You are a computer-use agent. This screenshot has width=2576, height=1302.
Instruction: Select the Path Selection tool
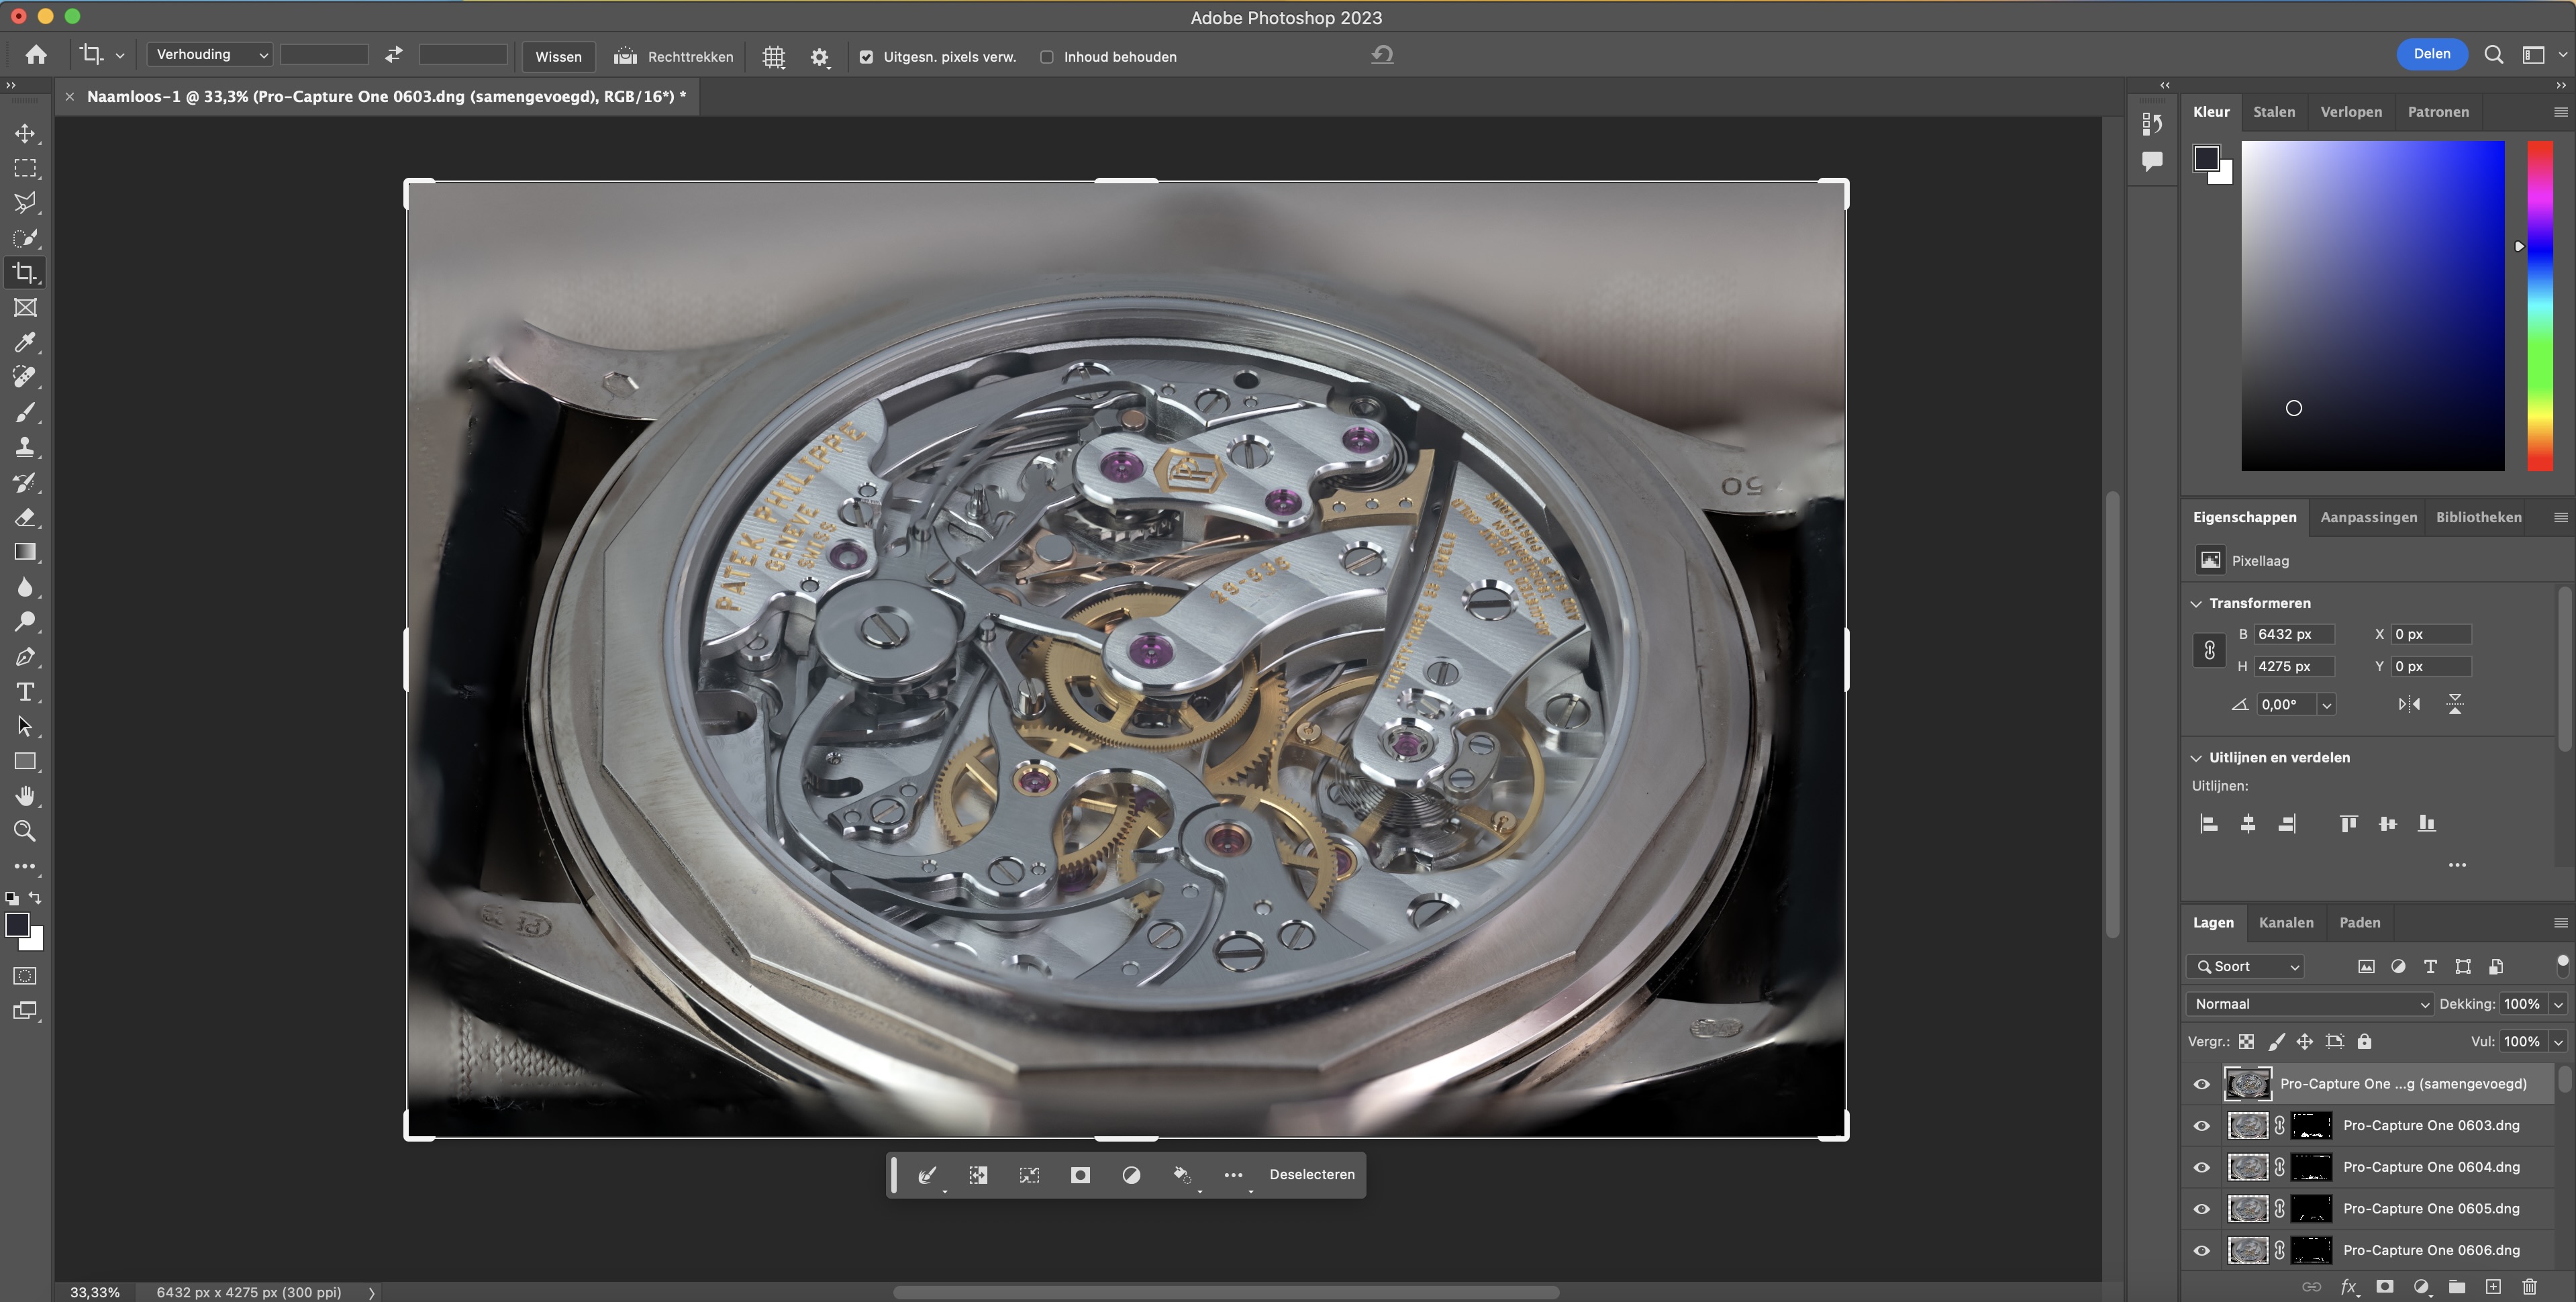tap(25, 727)
